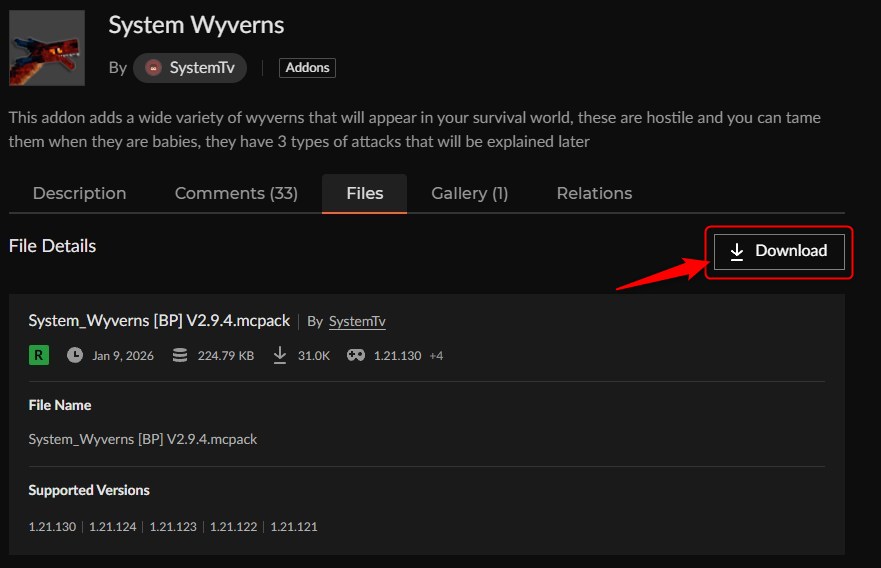The image size is (881, 568).
Task: Click the file size icon beside 224.79 KB
Action: [x=180, y=355]
